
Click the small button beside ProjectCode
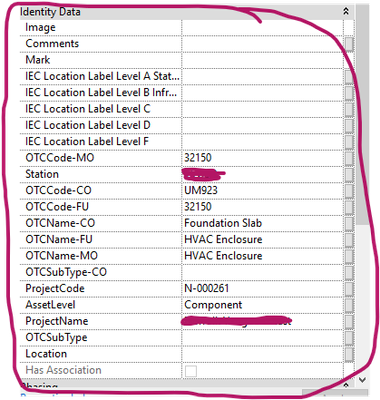(x=349, y=289)
